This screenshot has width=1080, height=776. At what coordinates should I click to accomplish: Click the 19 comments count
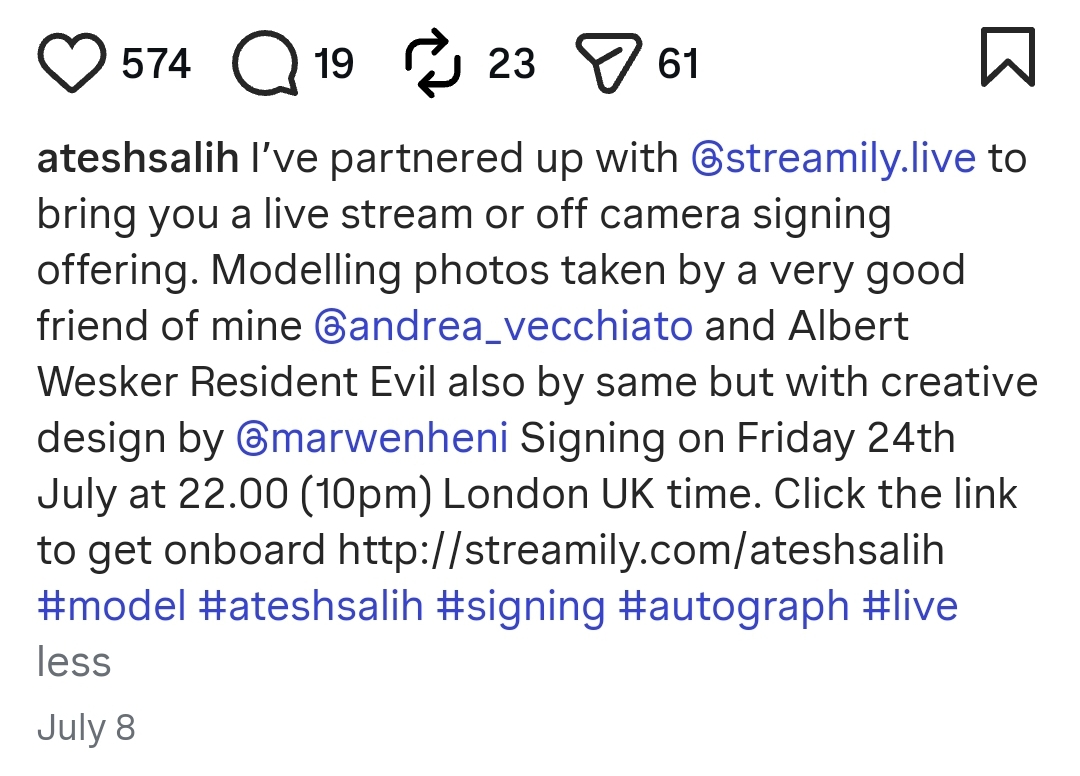[334, 64]
